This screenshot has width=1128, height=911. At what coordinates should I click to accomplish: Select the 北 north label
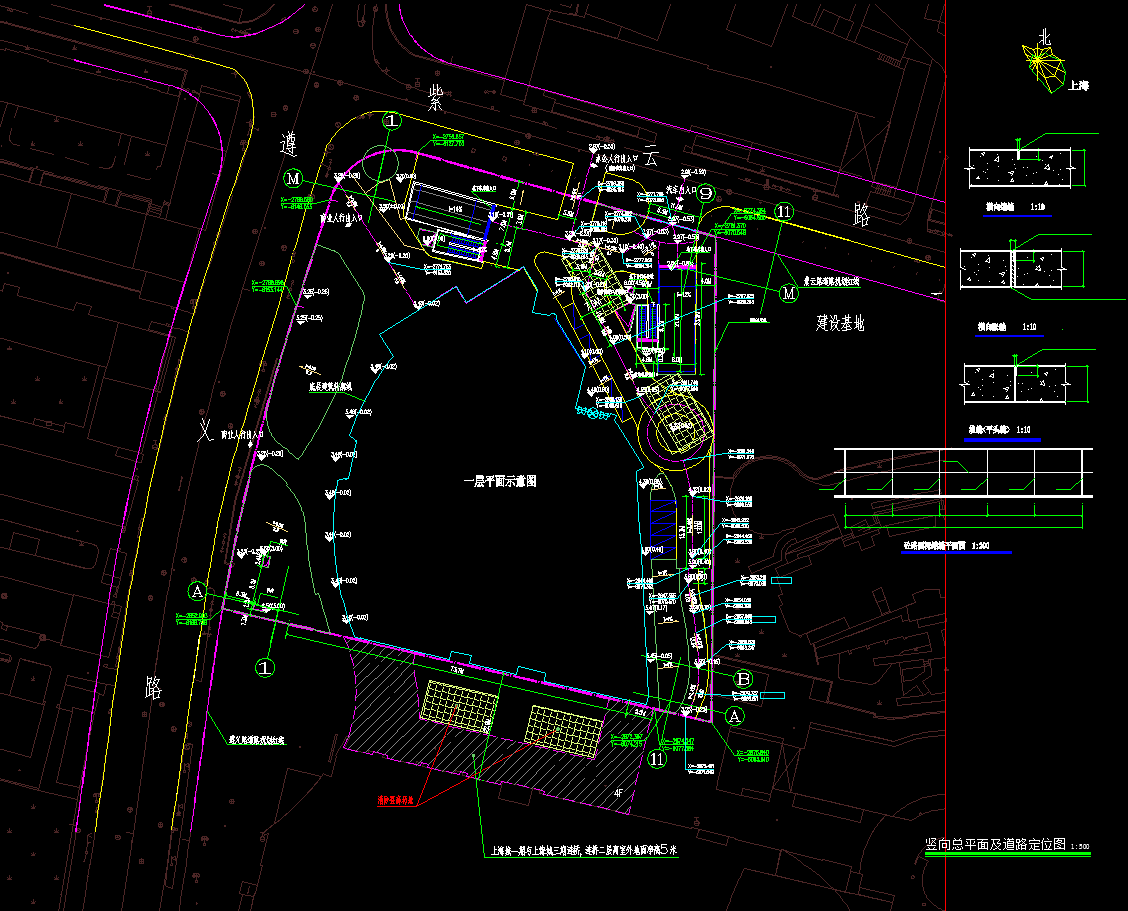pos(1045,37)
